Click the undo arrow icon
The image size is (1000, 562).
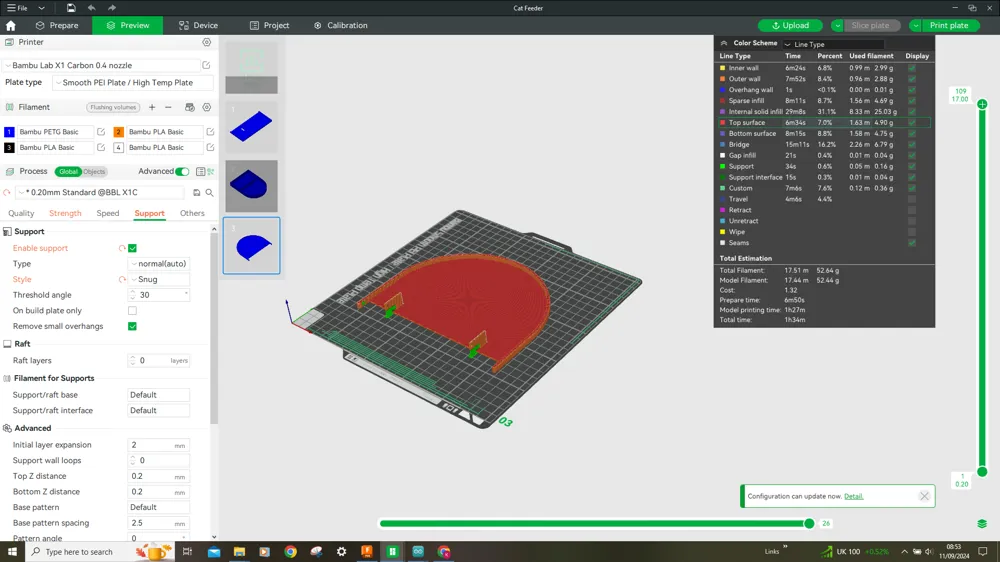[91, 8]
